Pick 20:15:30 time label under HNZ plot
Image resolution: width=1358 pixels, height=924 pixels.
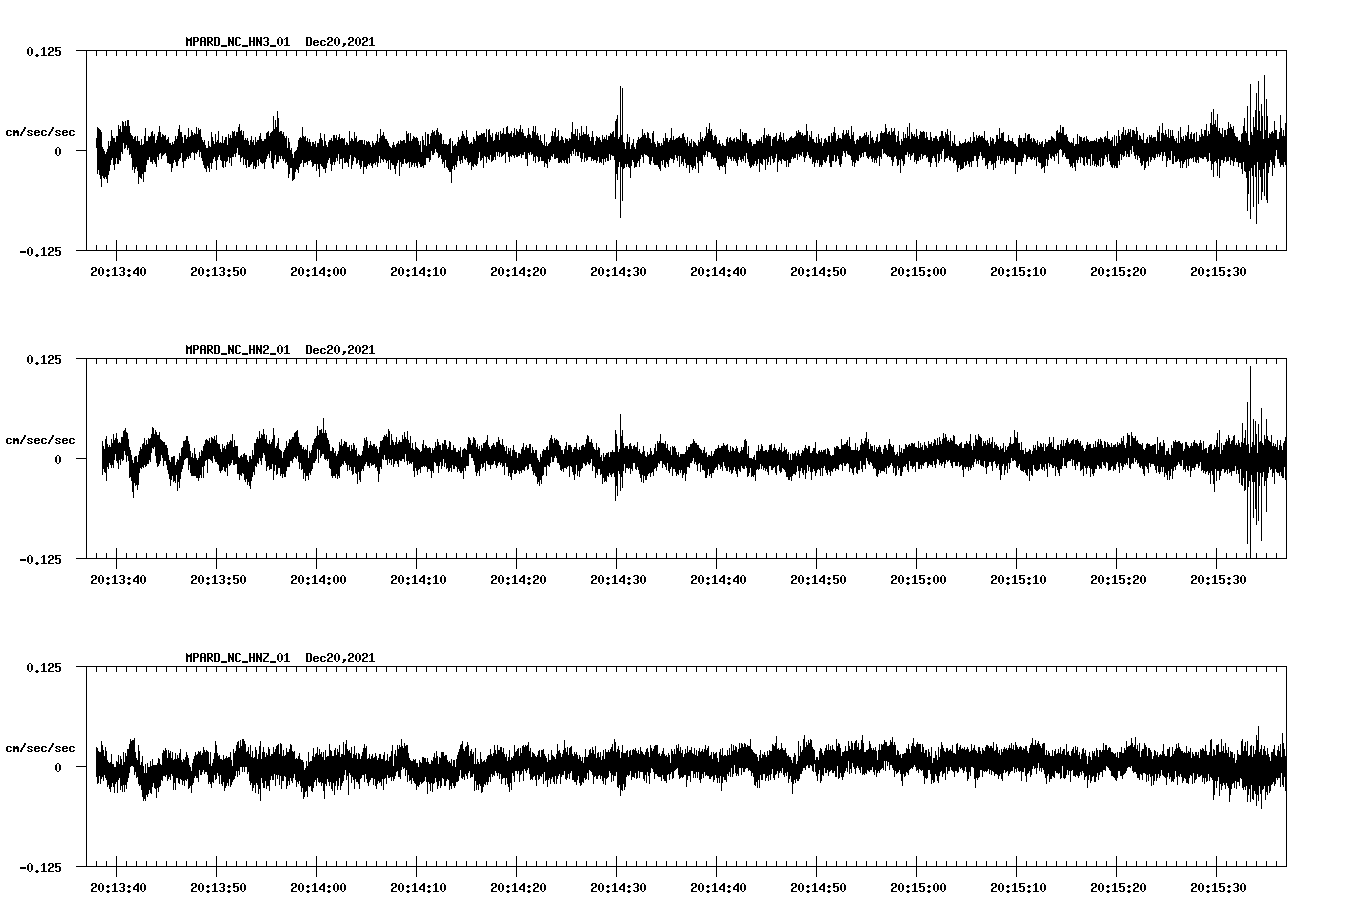[x=1218, y=887]
